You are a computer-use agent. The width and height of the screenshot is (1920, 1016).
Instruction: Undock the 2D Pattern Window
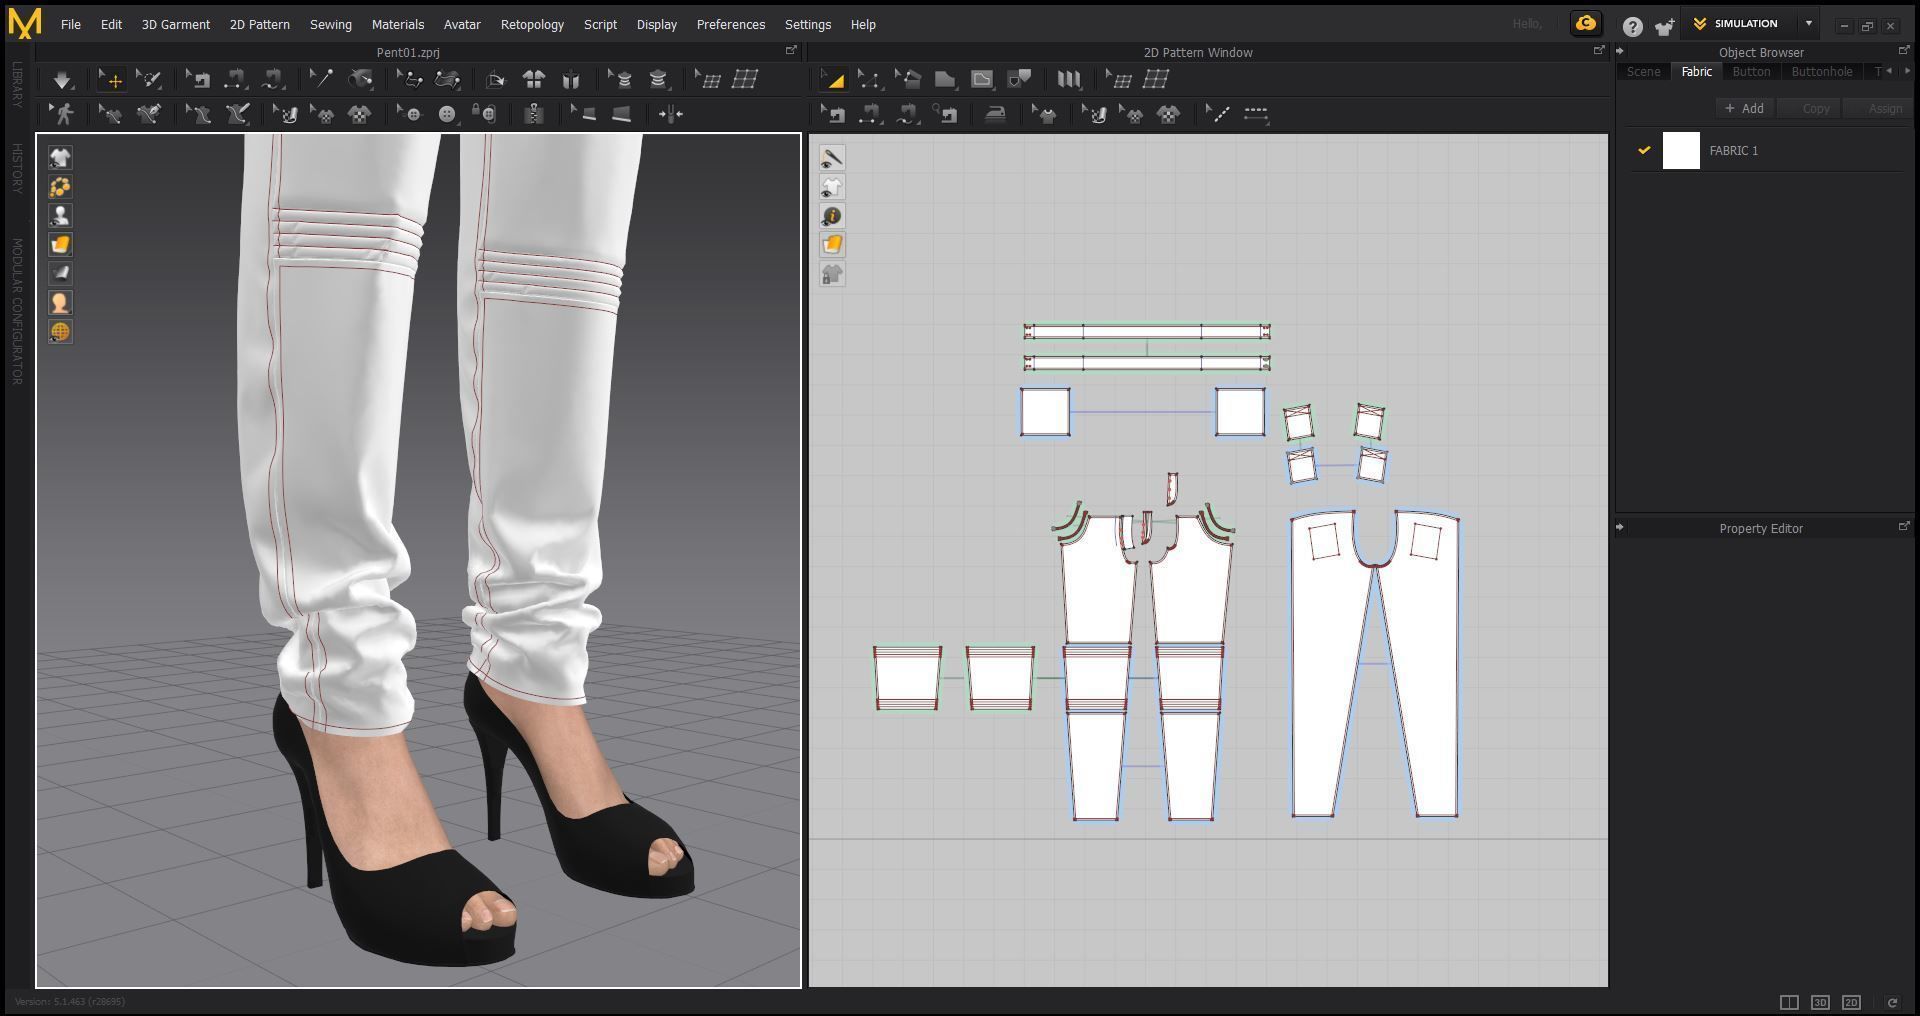click(1598, 51)
